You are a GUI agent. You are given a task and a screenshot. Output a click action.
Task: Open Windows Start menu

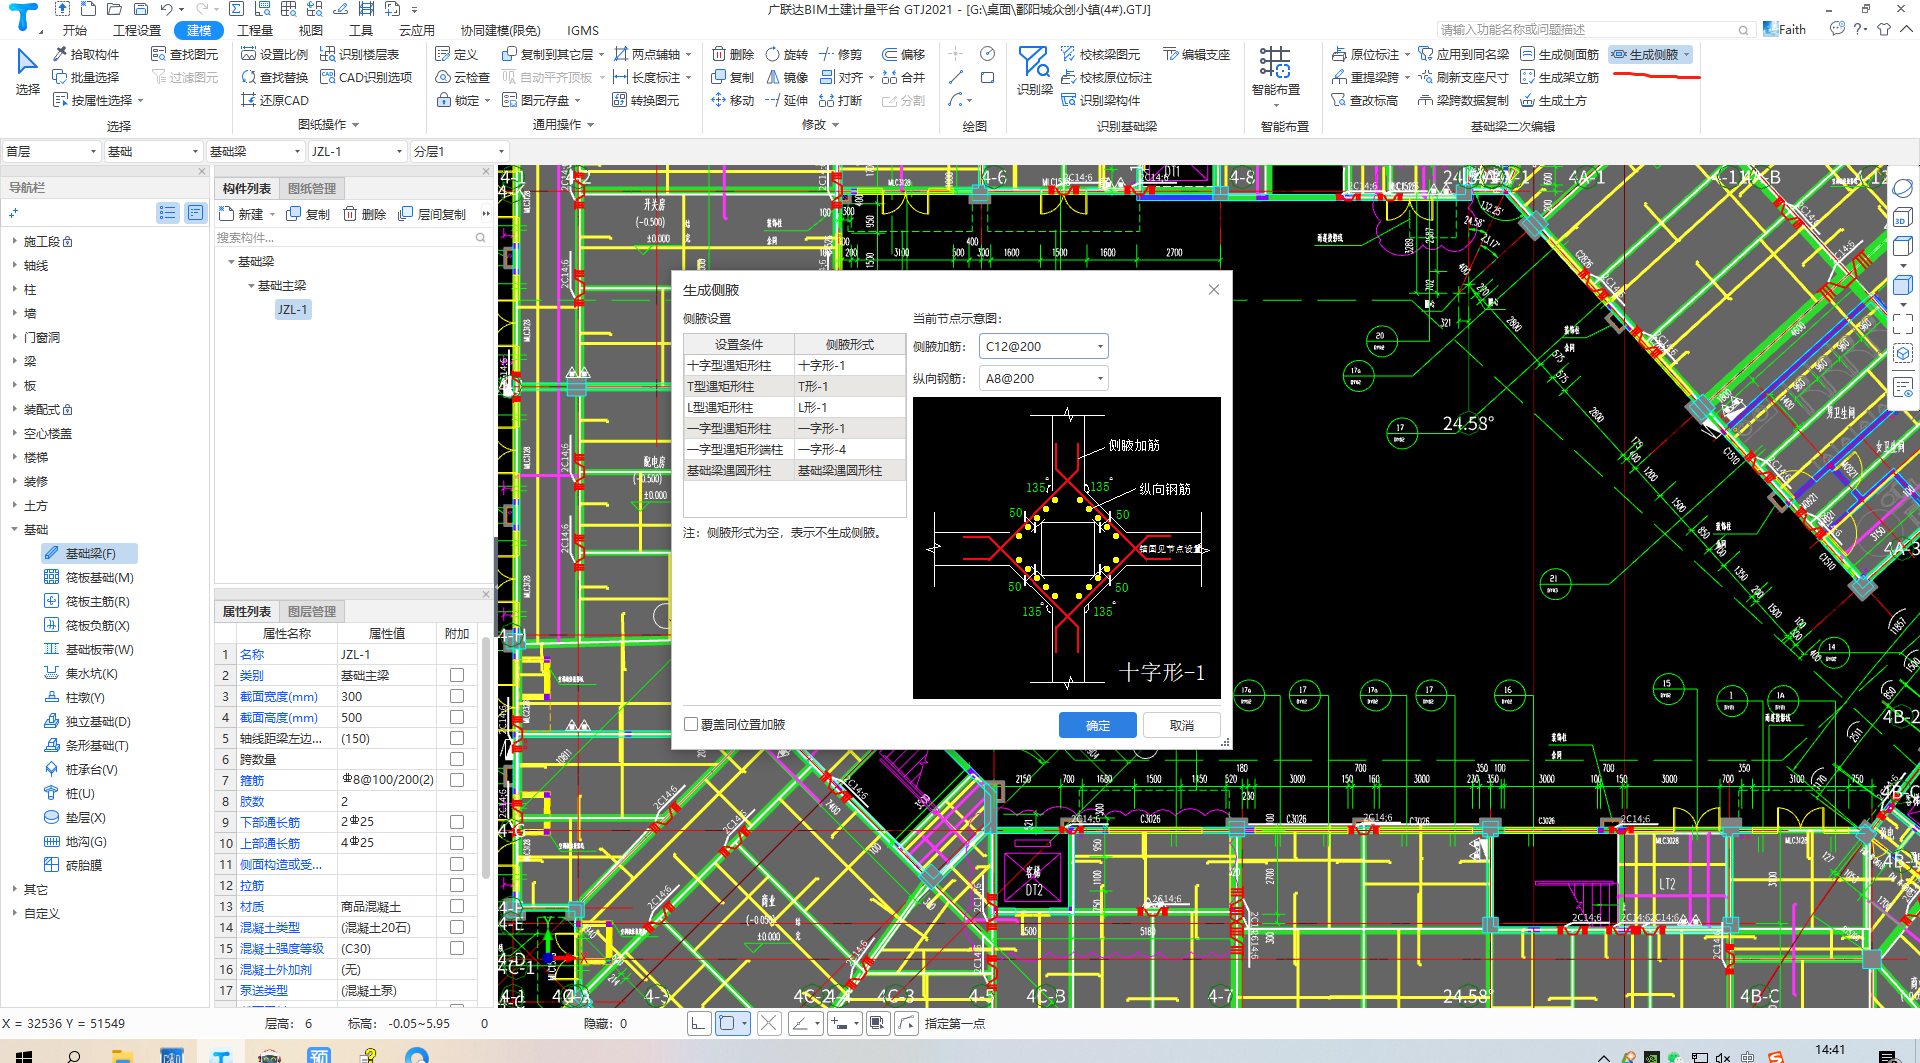(23, 1055)
